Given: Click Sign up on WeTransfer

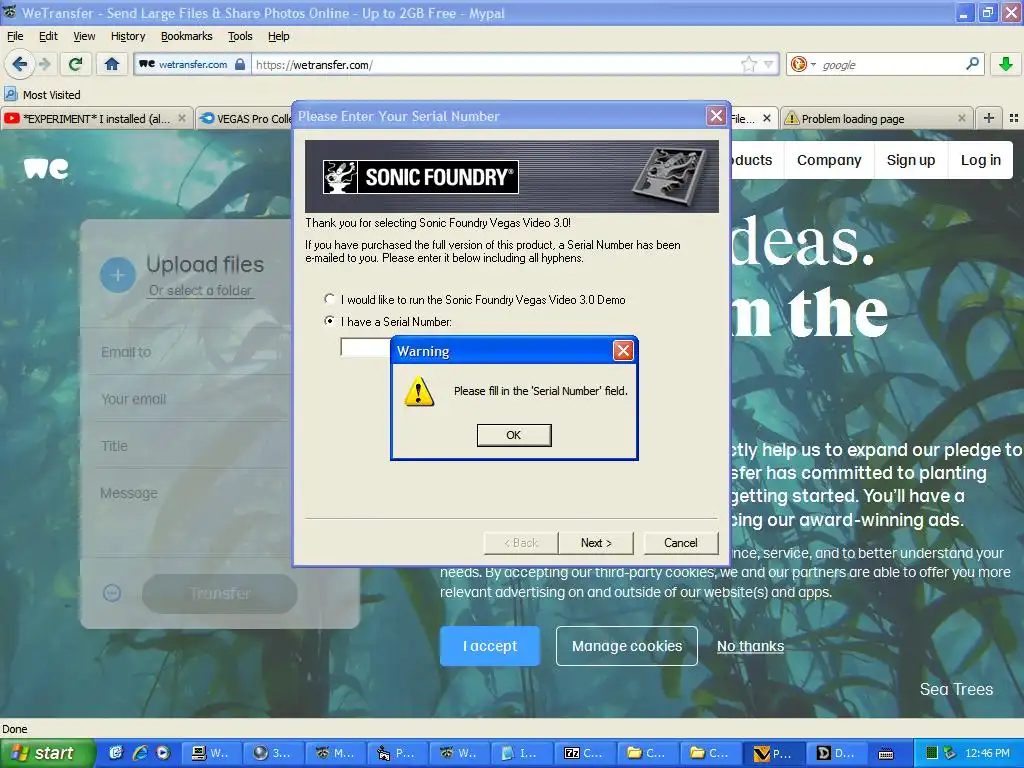Looking at the screenshot, I should coord(910,160).
